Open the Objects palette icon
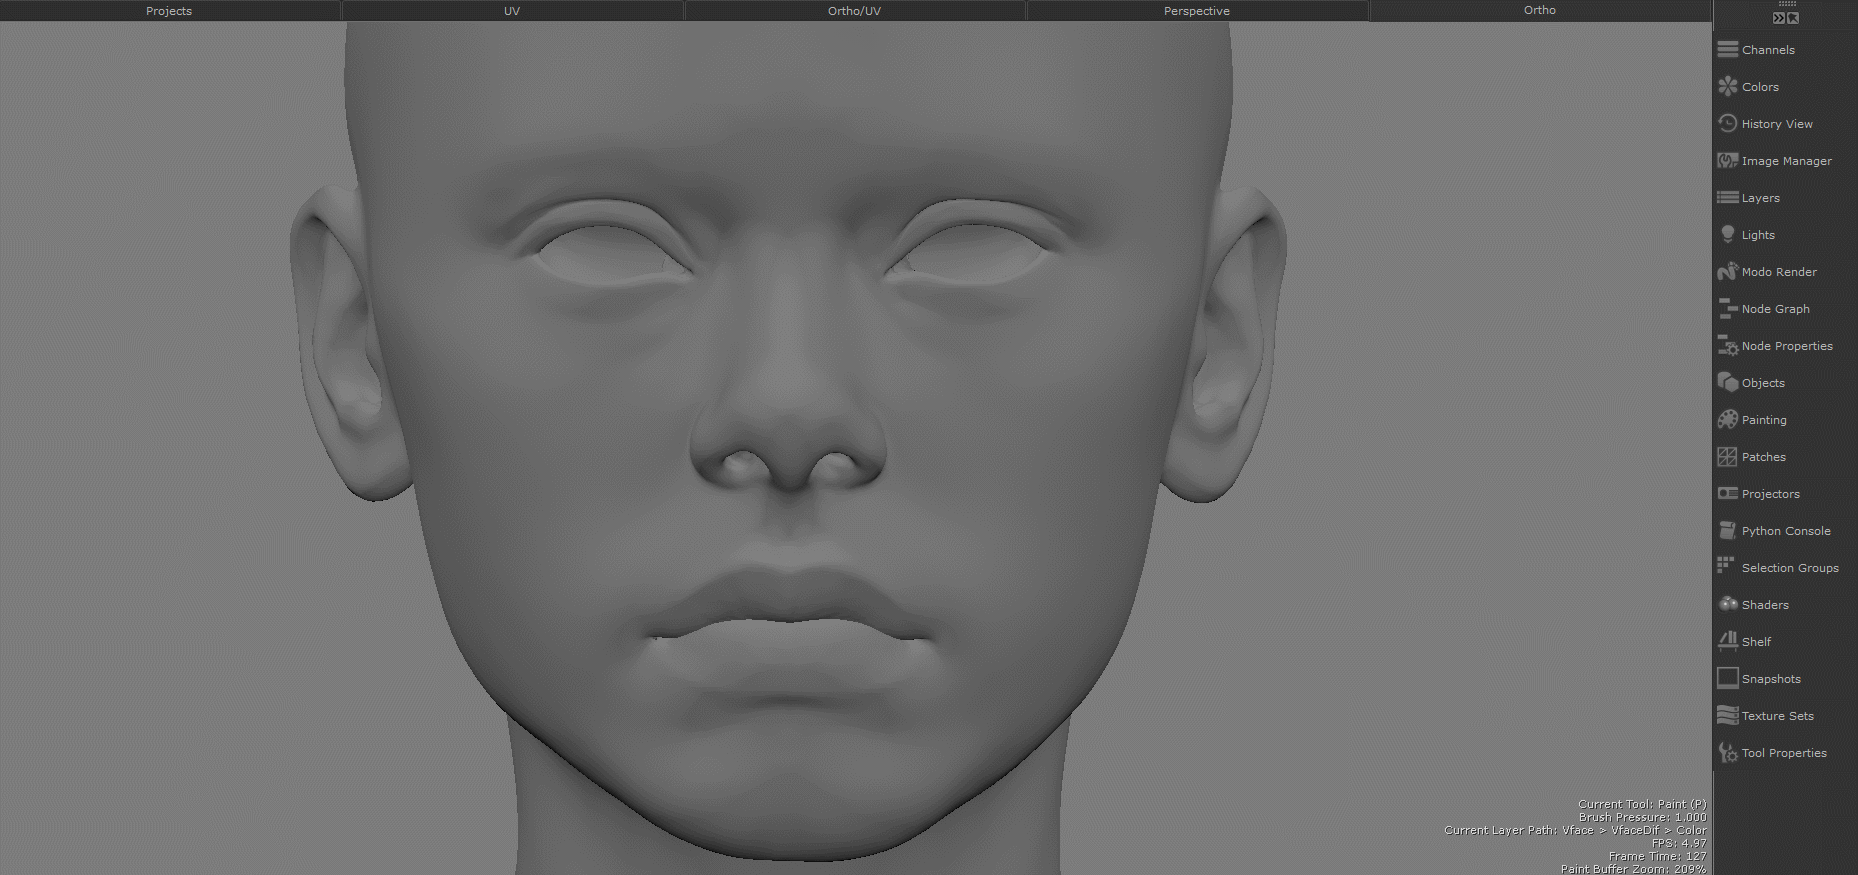1858x875 pixels. pos(1727,382)
